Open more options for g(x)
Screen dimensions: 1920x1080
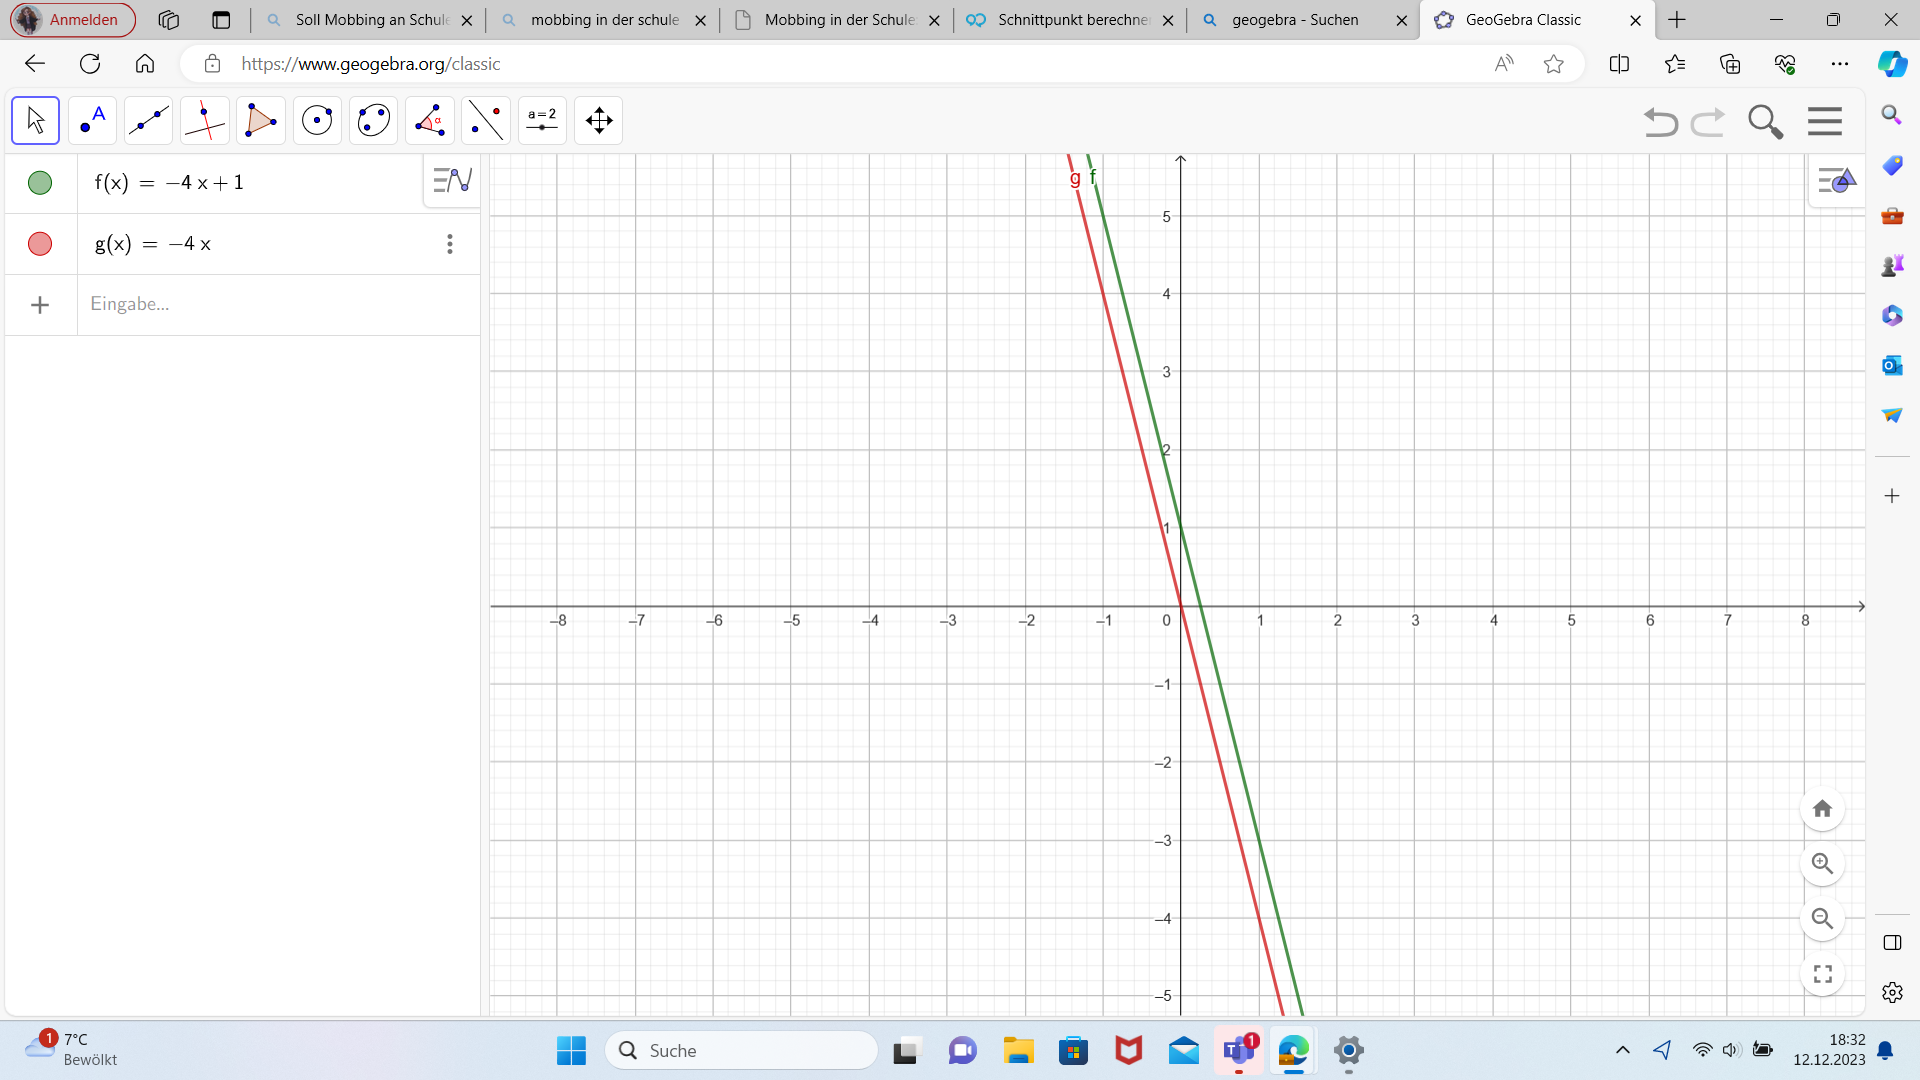pos(450,244)
